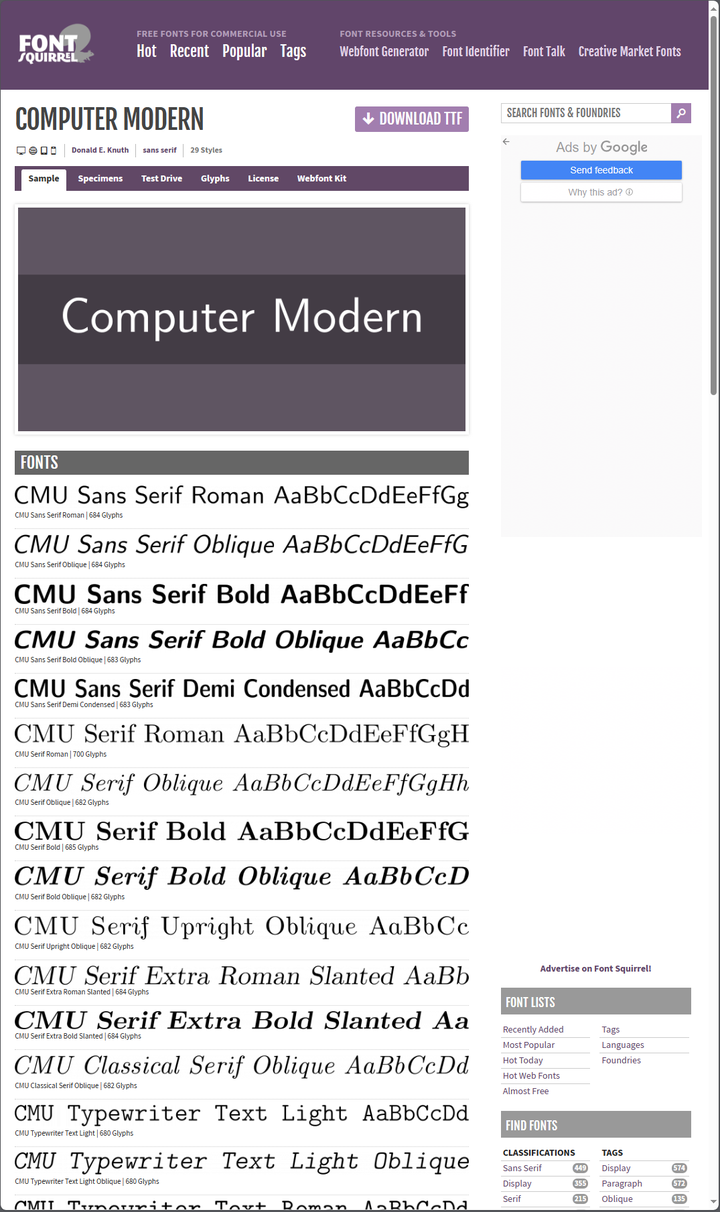Click the ereader usage icon
Viewport: 720px width, 1212px height.
pyautogui.click(x=31, y=148)
